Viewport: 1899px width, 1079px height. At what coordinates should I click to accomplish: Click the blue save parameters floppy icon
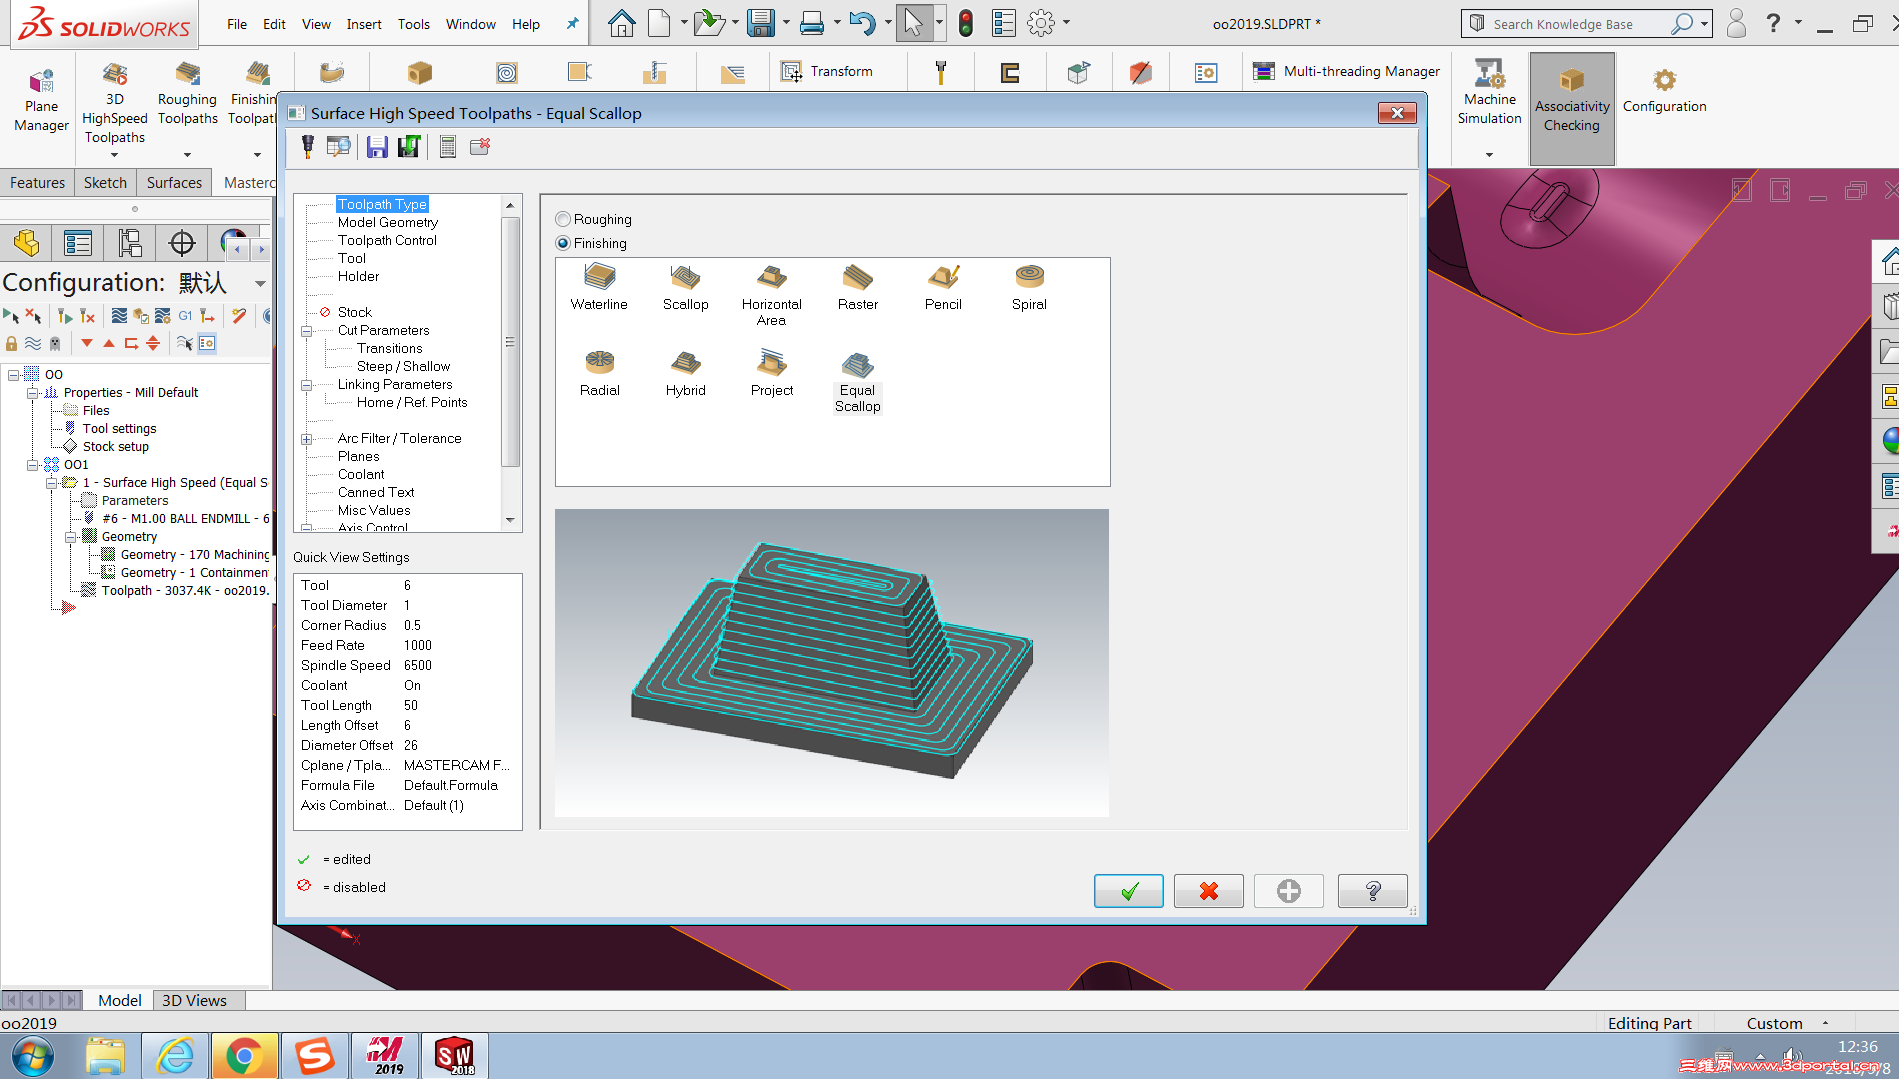coord(377,147)
